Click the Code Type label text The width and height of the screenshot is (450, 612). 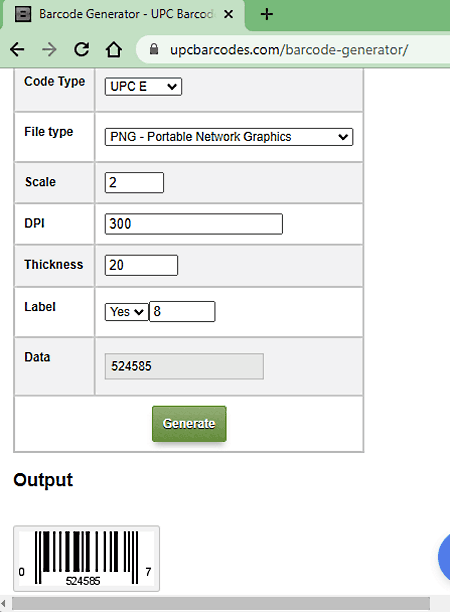[55, 81]
